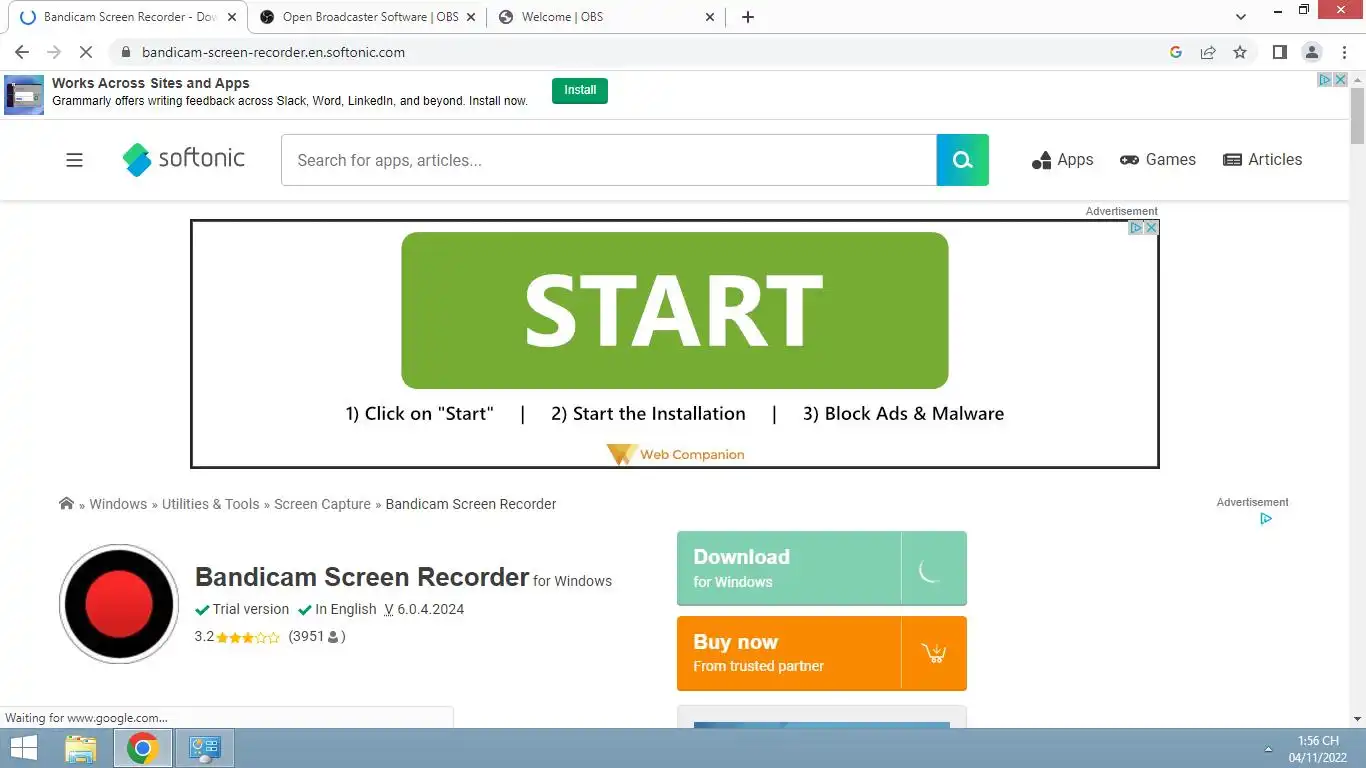
Task: Open the Windows Start menu
Action: [x=24, y=748]
